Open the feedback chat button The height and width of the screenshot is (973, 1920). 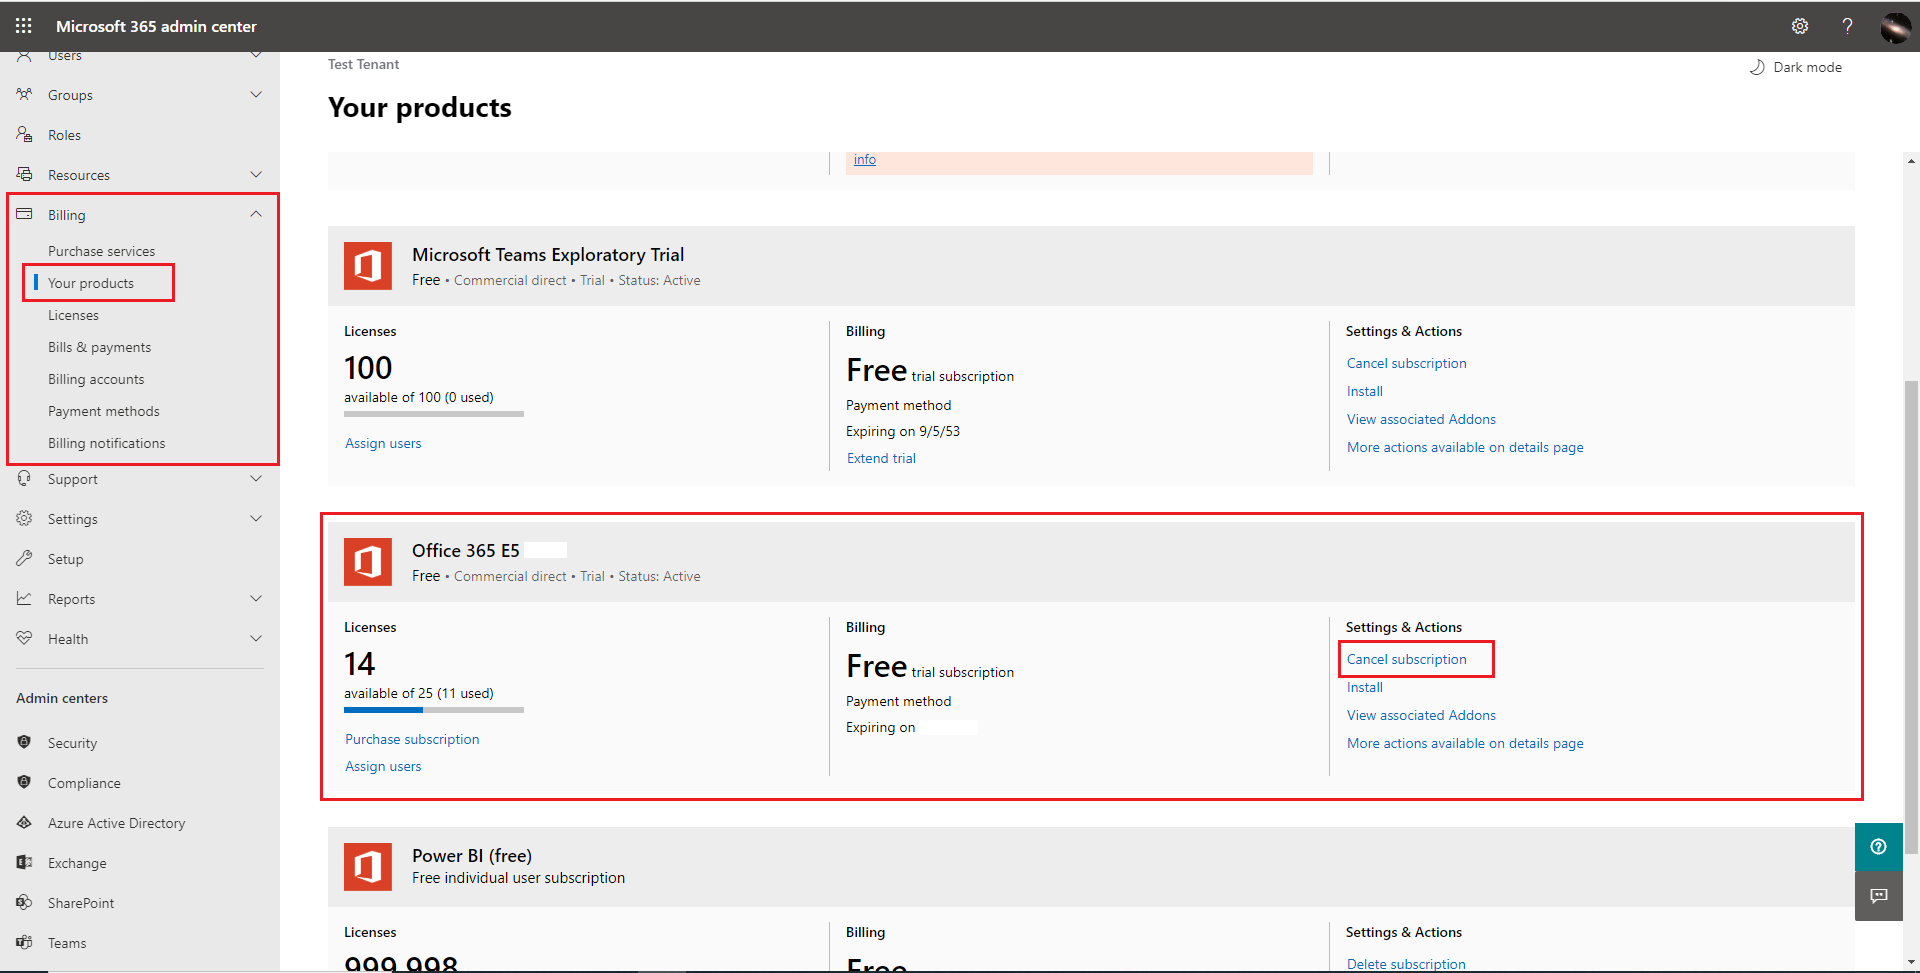click(1879, 896)
